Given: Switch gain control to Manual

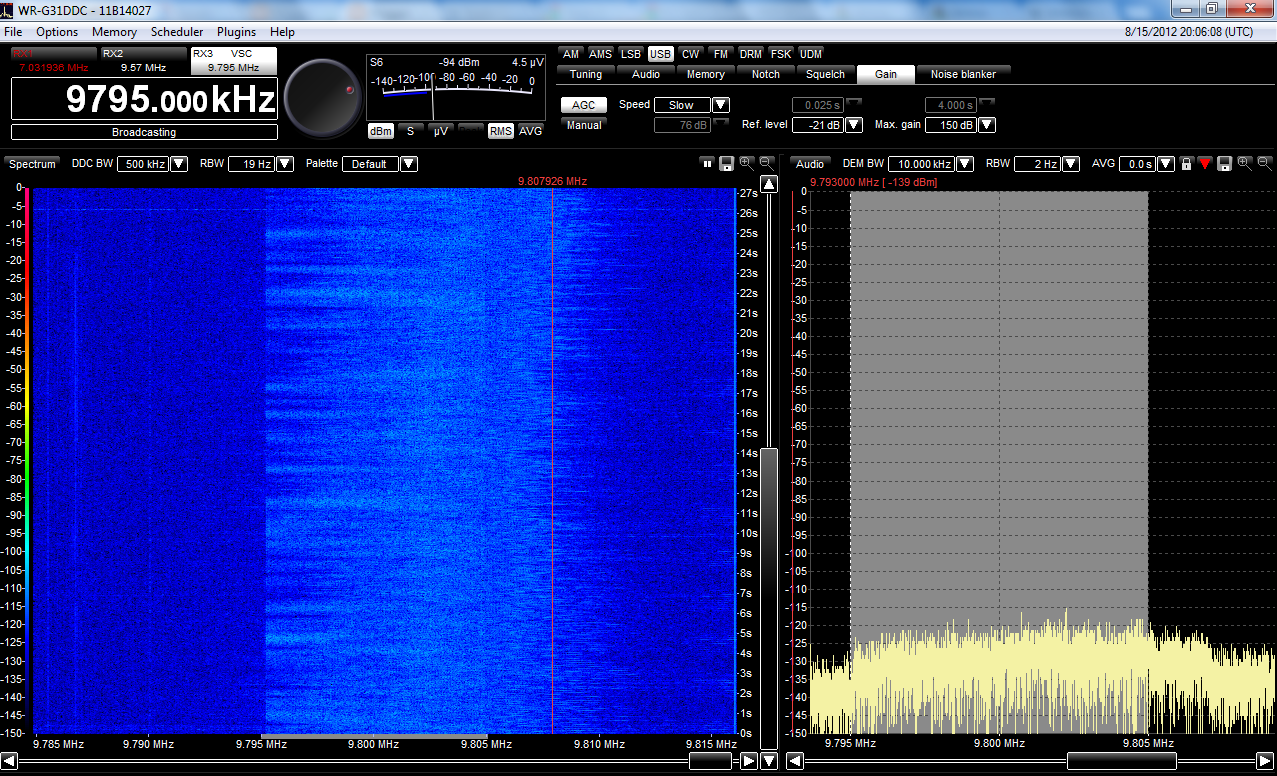Looking at the screenshot, I should tap(583, 125).
